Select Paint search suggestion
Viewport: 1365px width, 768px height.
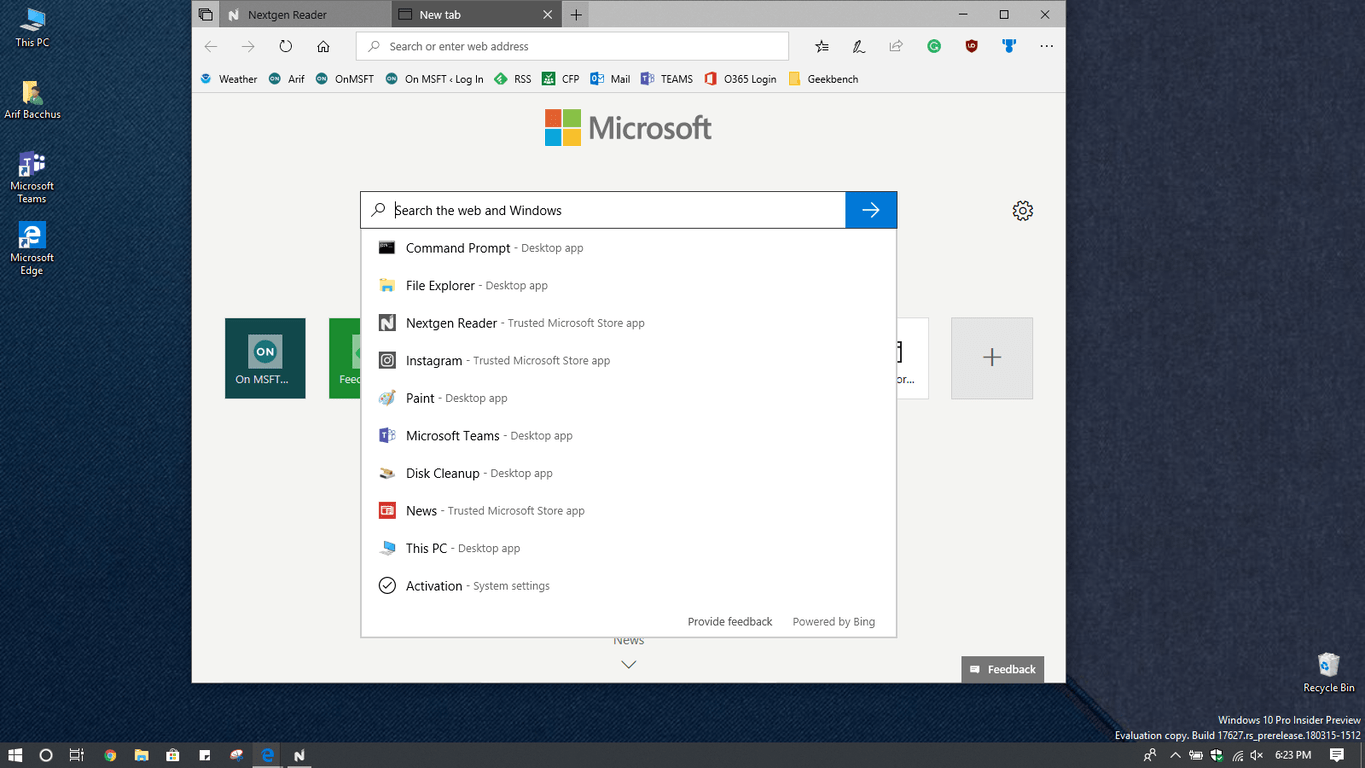coord(628,398)
